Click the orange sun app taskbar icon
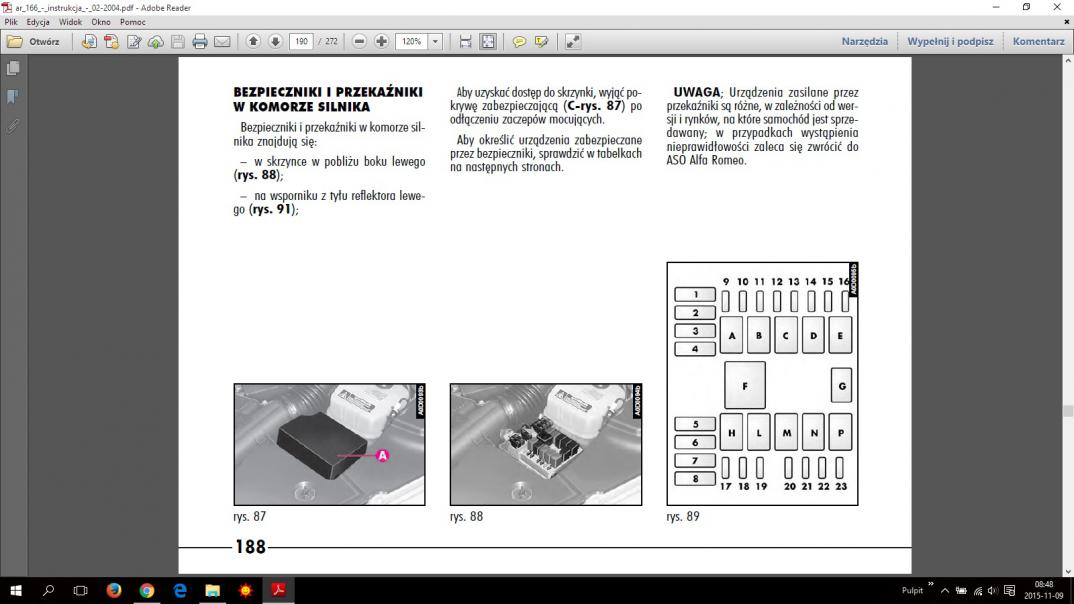Image resolution: width=1074 pixels, height=604 pixels. point(245,590)
